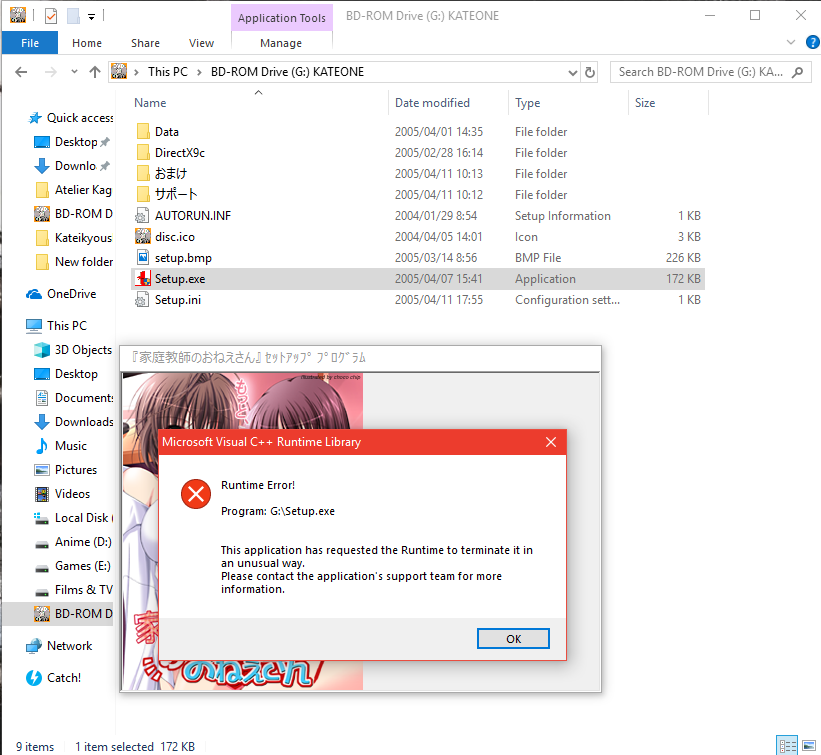This screenshot has height=755, width=821.
Task: Expand the chevron after This PC breadcrumb
Action: (x=199, y=72)
